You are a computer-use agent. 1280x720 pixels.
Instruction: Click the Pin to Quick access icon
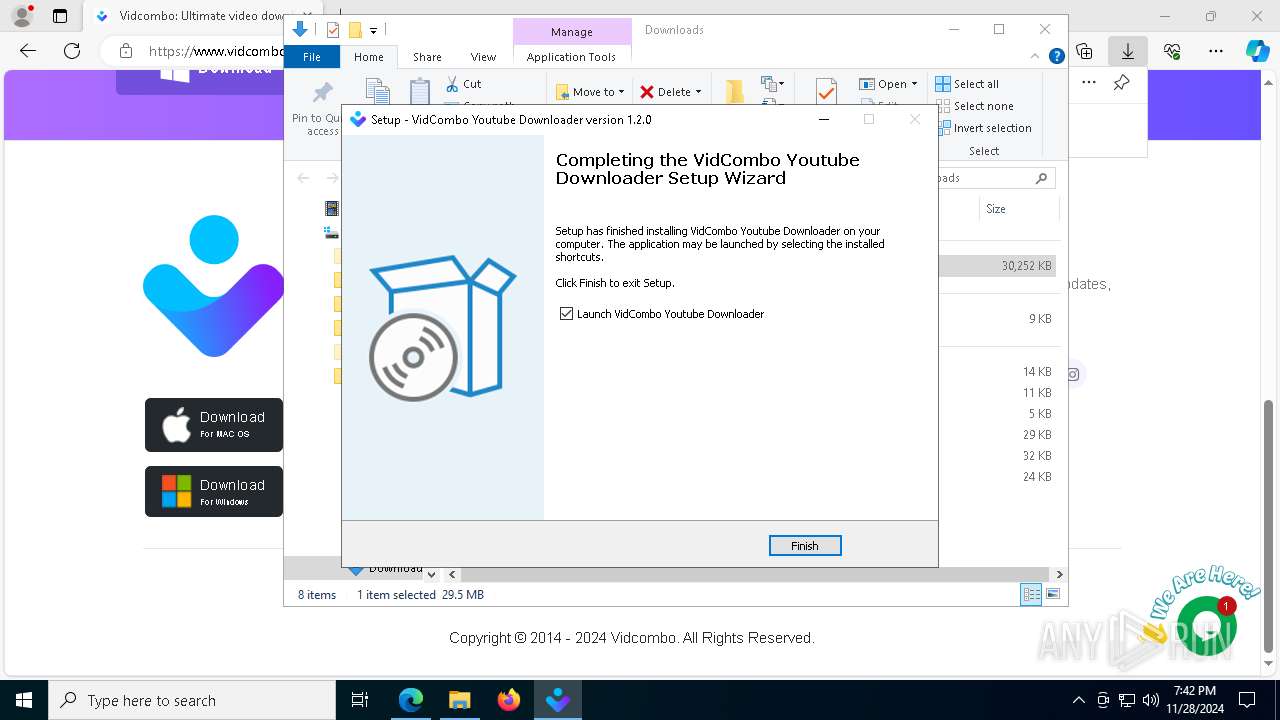322,93
